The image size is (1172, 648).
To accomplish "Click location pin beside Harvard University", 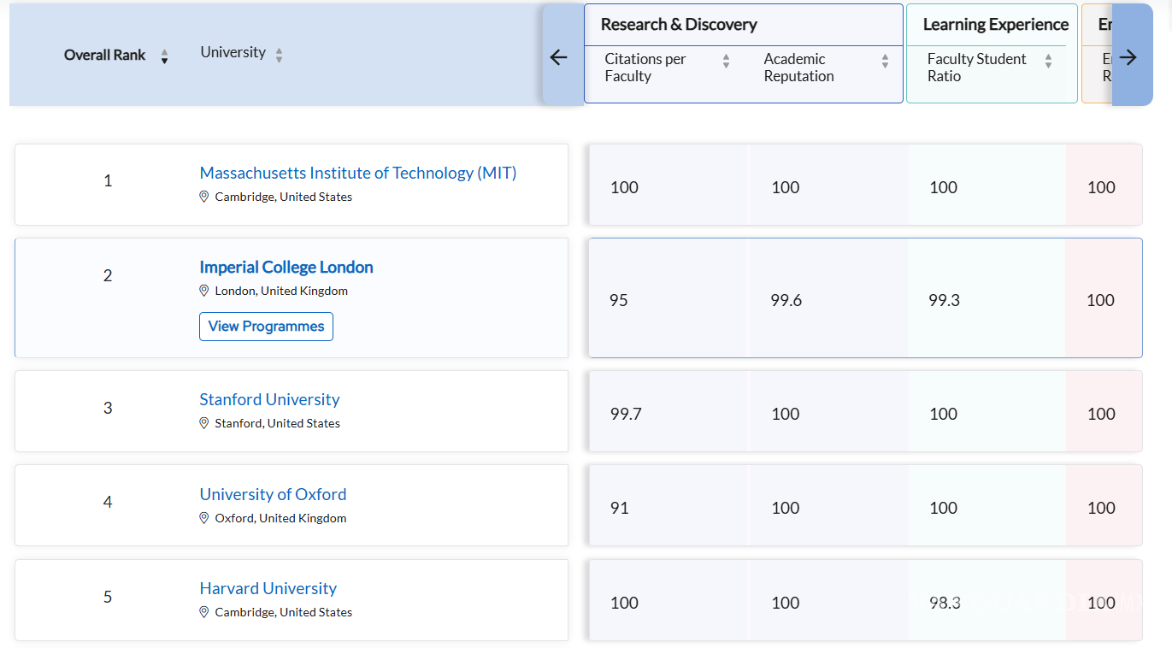I will pos(204,612).
